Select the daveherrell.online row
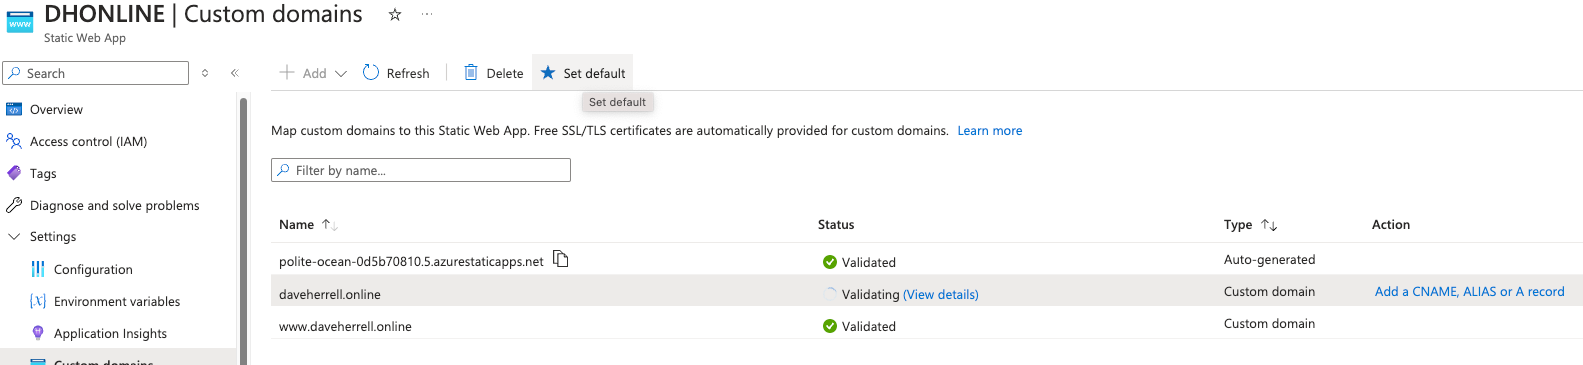 (927, 292)
